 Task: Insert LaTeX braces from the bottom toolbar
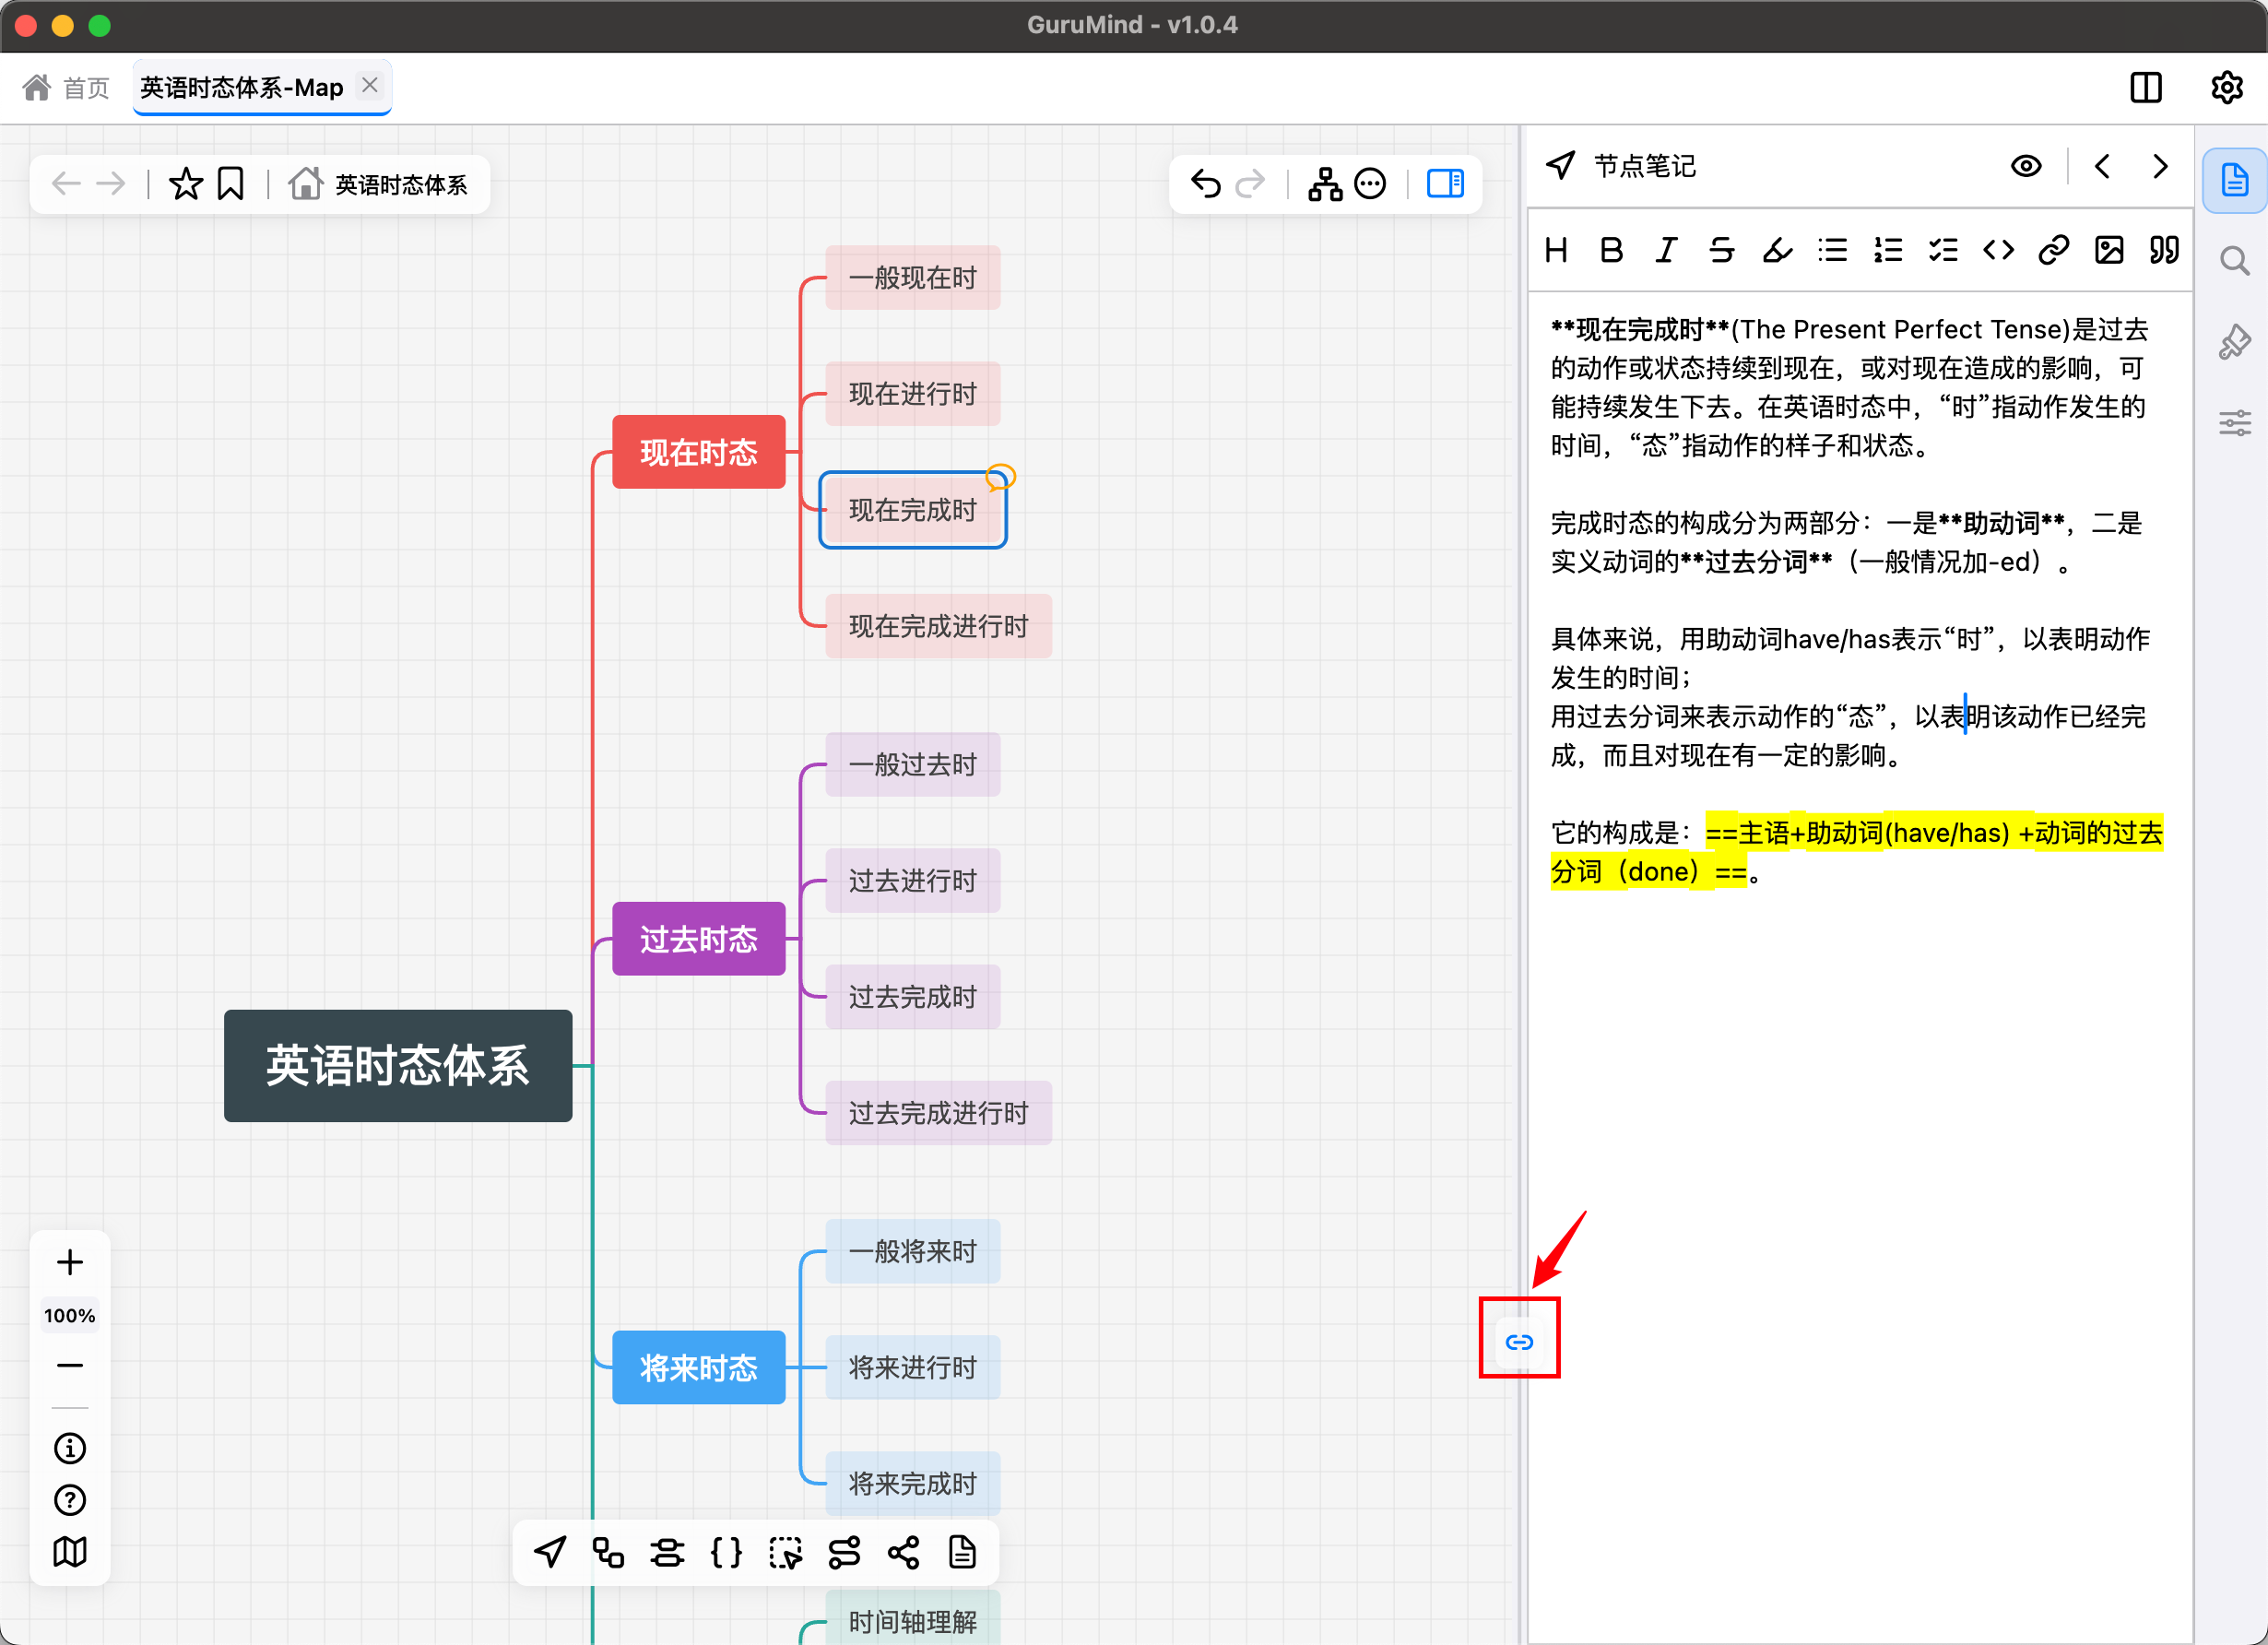[x=727, y=1553]
